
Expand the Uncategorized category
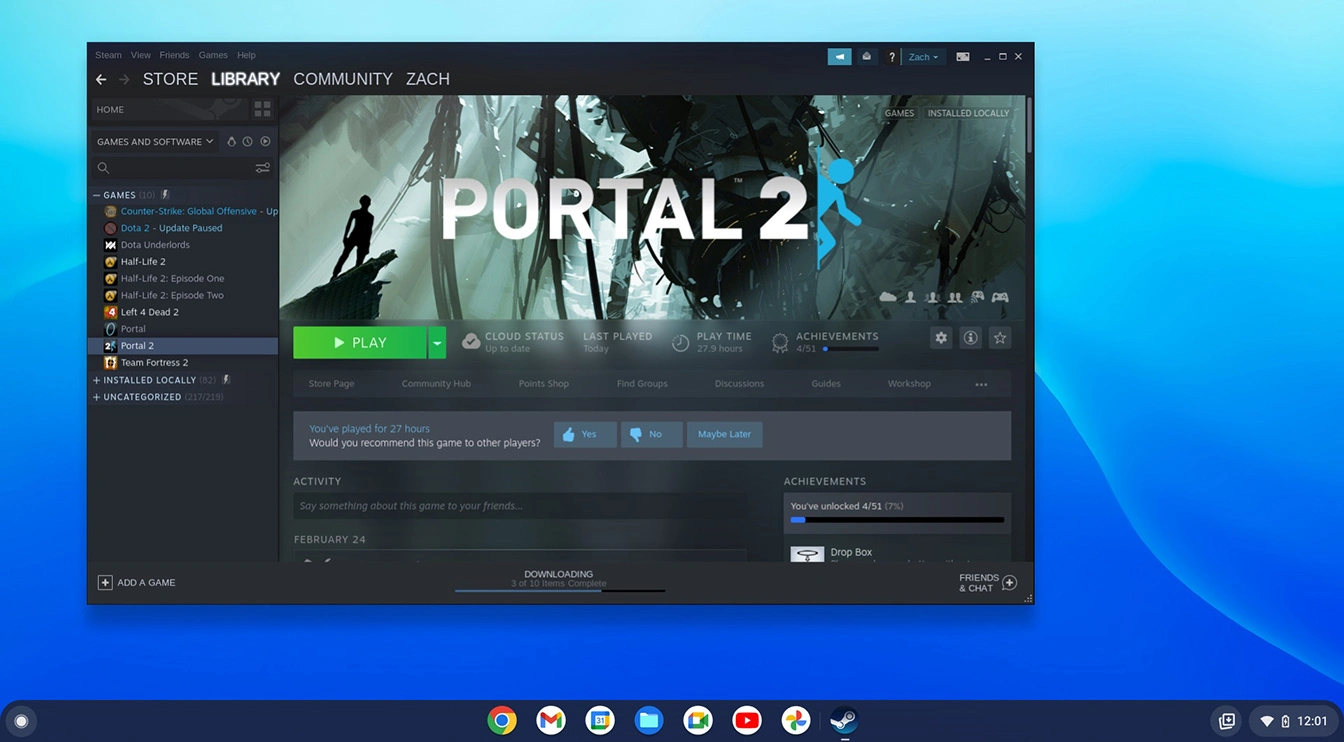point(97,397)
